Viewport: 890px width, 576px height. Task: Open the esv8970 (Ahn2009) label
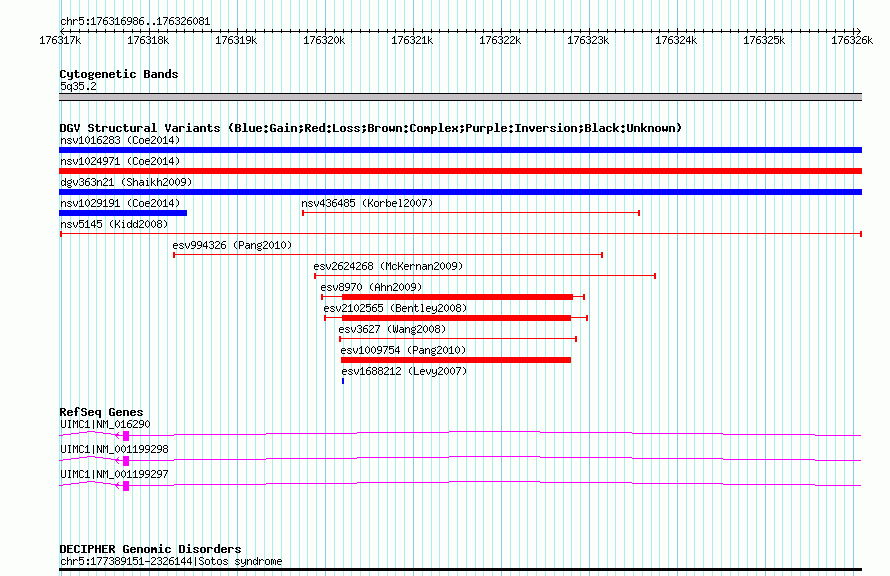pyautogui.click(x=371, y=287)
